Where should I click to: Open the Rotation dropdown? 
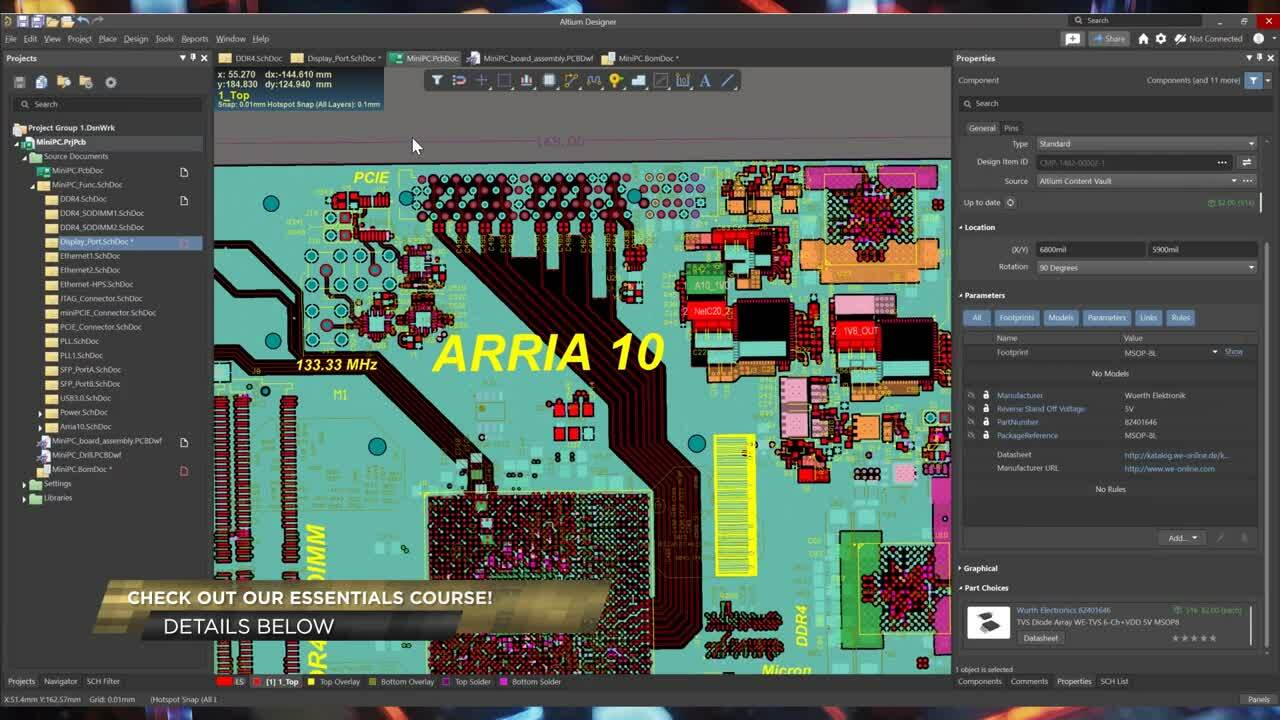1250,267
